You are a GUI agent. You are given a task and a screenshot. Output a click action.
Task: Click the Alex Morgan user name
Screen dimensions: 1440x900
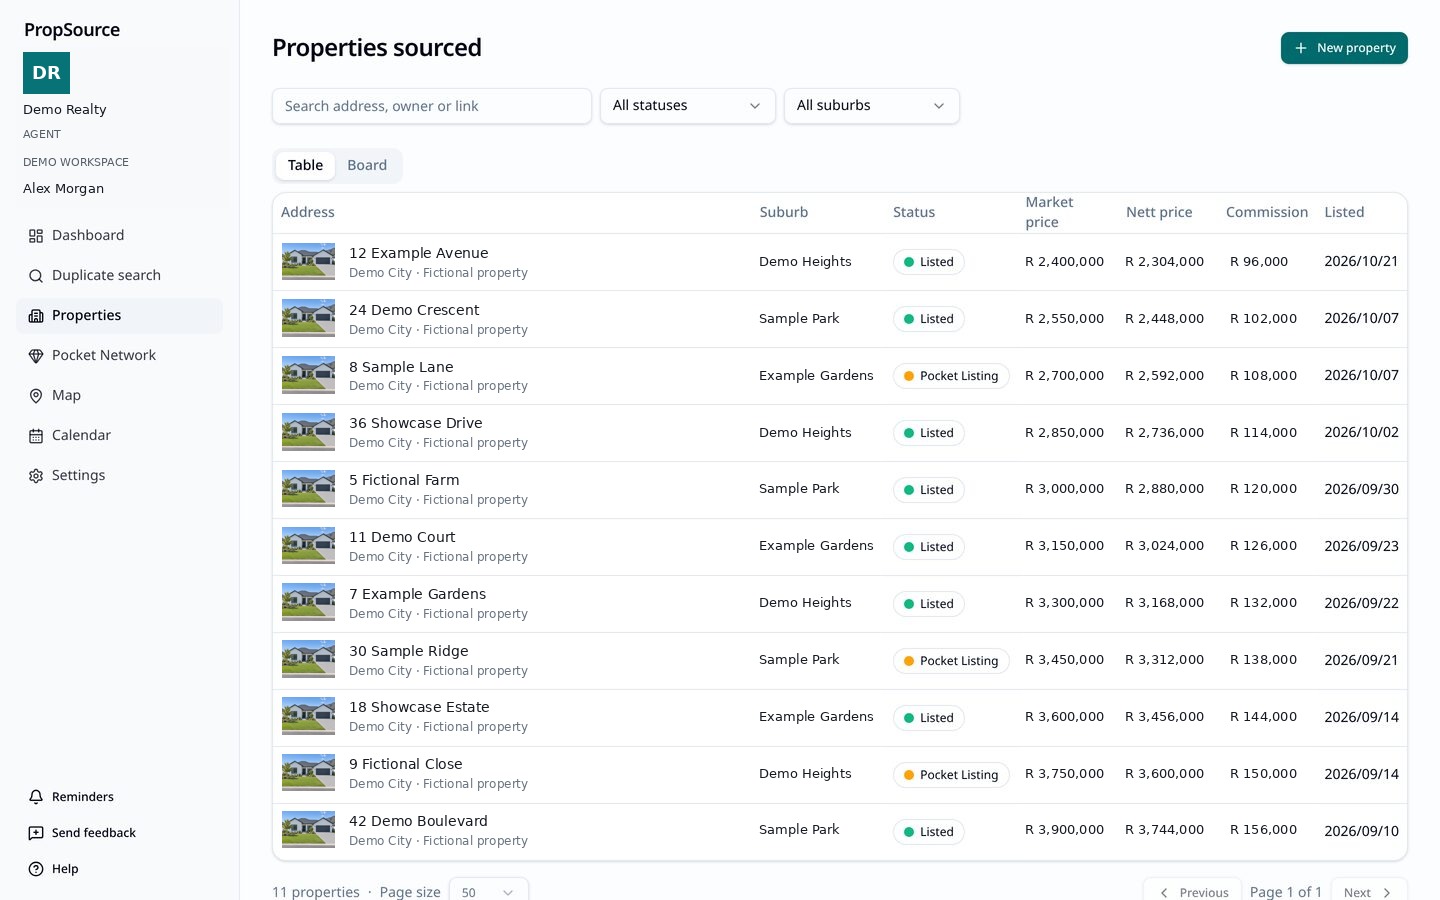(64, 189)
